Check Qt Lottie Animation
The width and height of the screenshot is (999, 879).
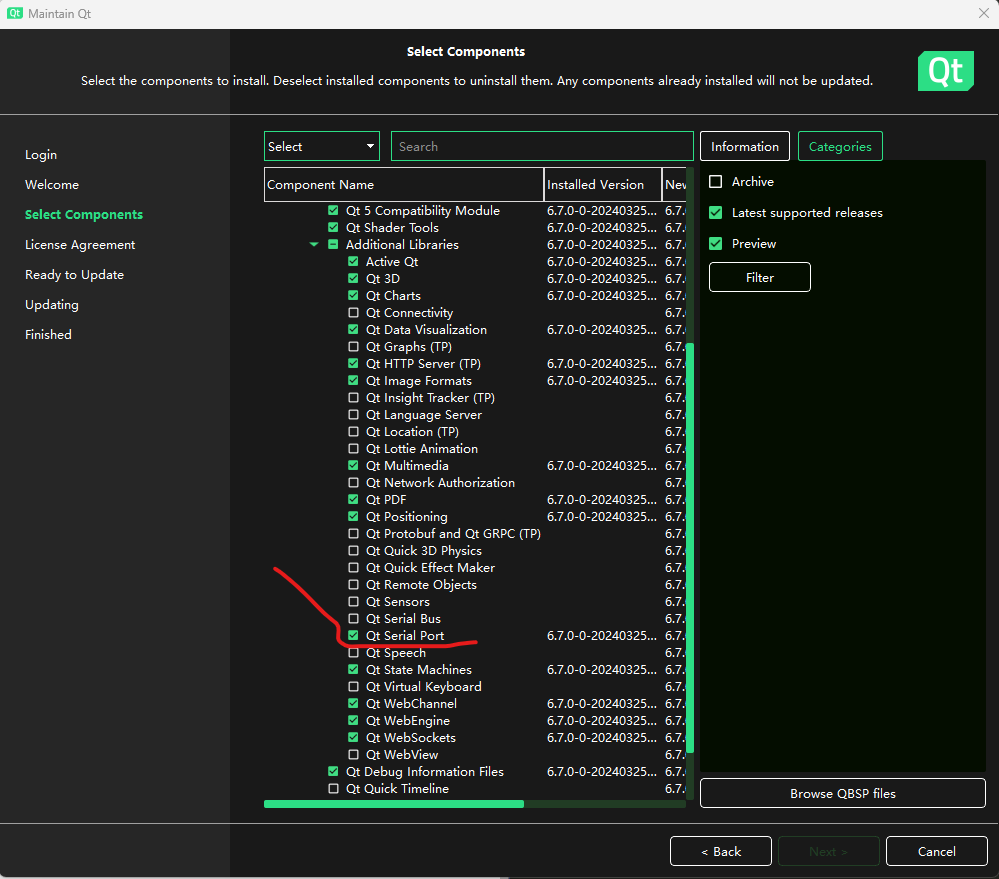coord(353,448)
